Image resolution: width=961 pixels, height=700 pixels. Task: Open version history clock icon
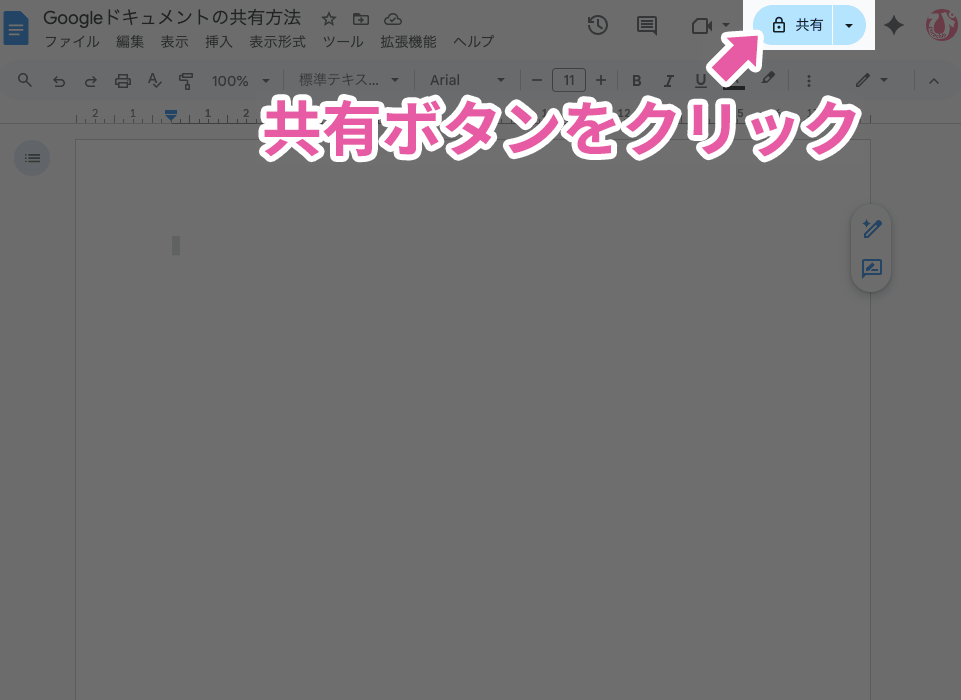[598, 26]
